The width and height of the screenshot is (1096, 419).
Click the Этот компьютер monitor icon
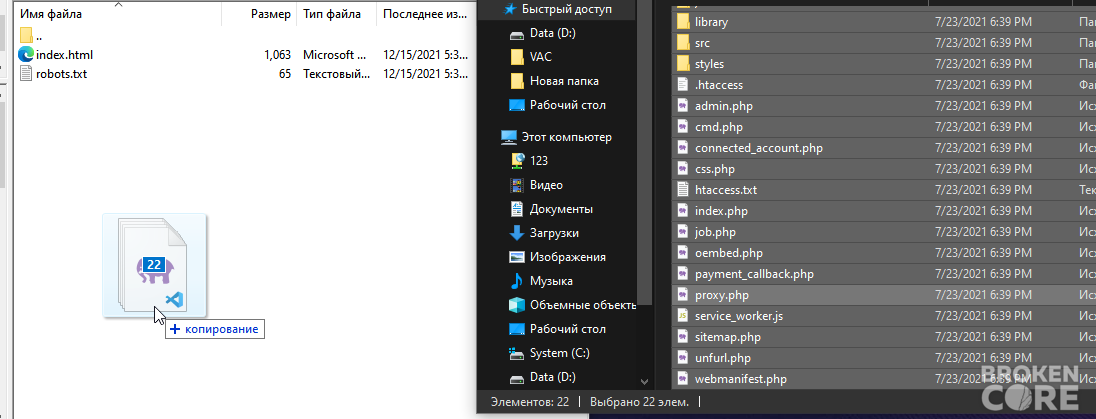click(x=509, y=137)
